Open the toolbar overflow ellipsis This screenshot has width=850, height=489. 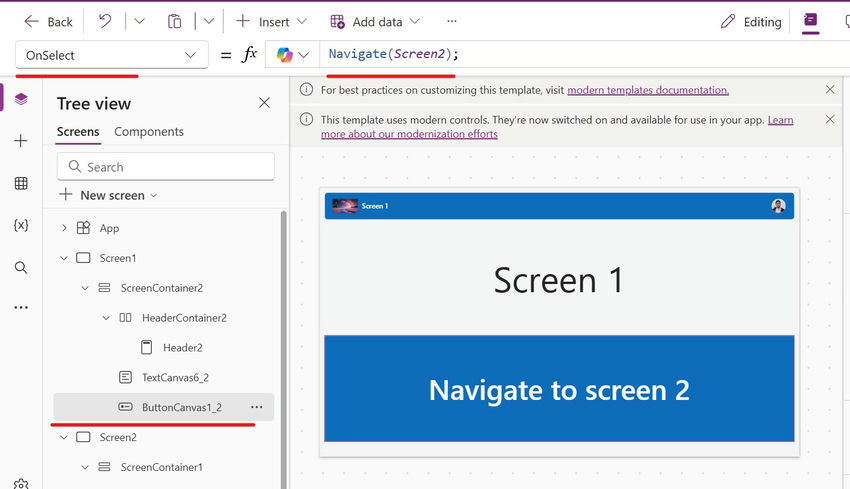coord(452,22)
